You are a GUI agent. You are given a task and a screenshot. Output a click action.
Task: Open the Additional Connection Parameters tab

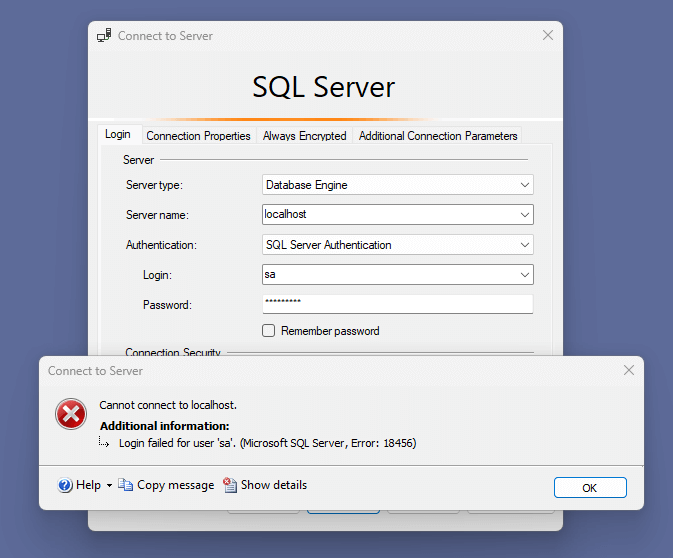438,136
